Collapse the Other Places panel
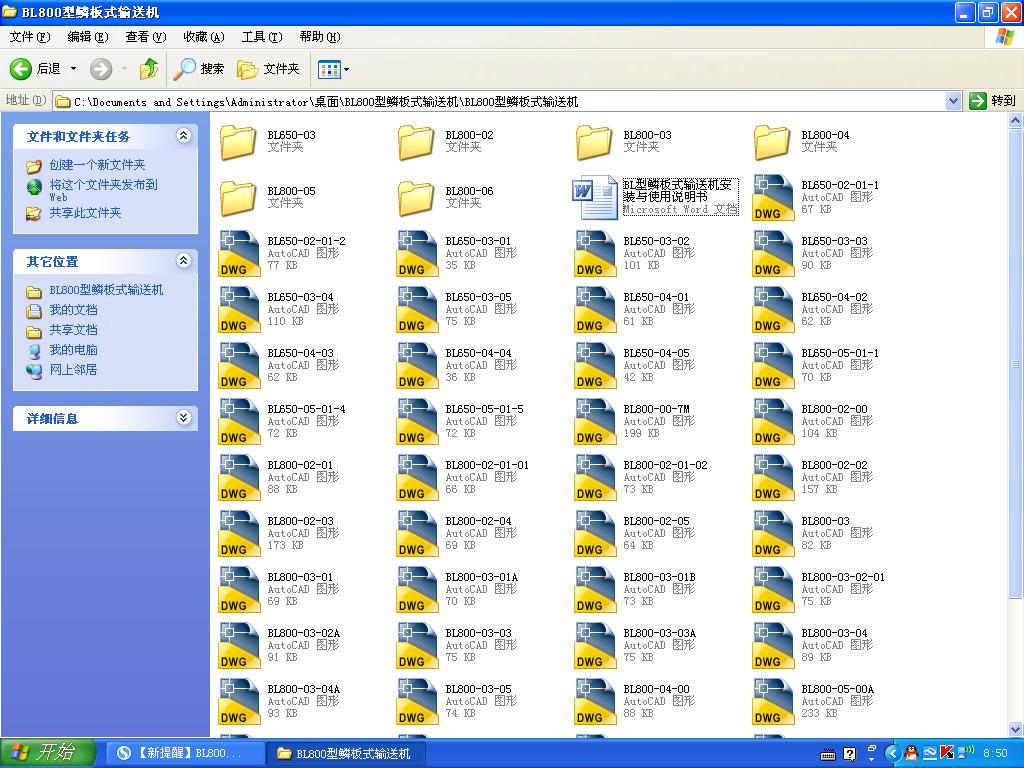 tap(184, 261)
